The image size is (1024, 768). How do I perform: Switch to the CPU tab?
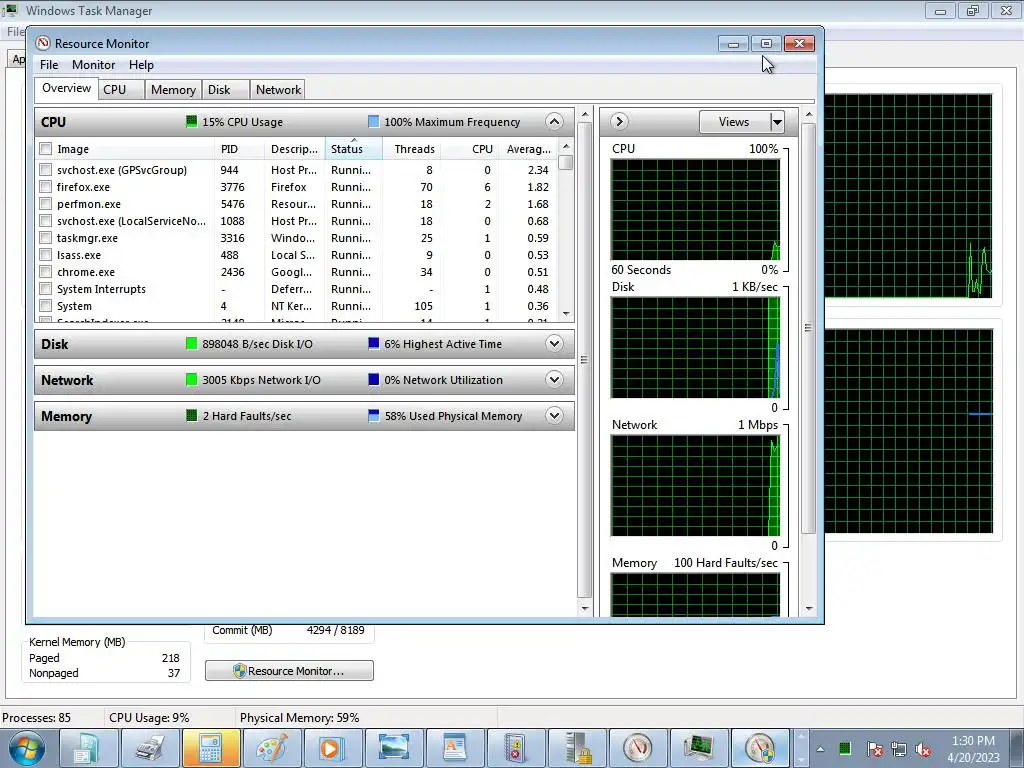click(x=121, y=89)
